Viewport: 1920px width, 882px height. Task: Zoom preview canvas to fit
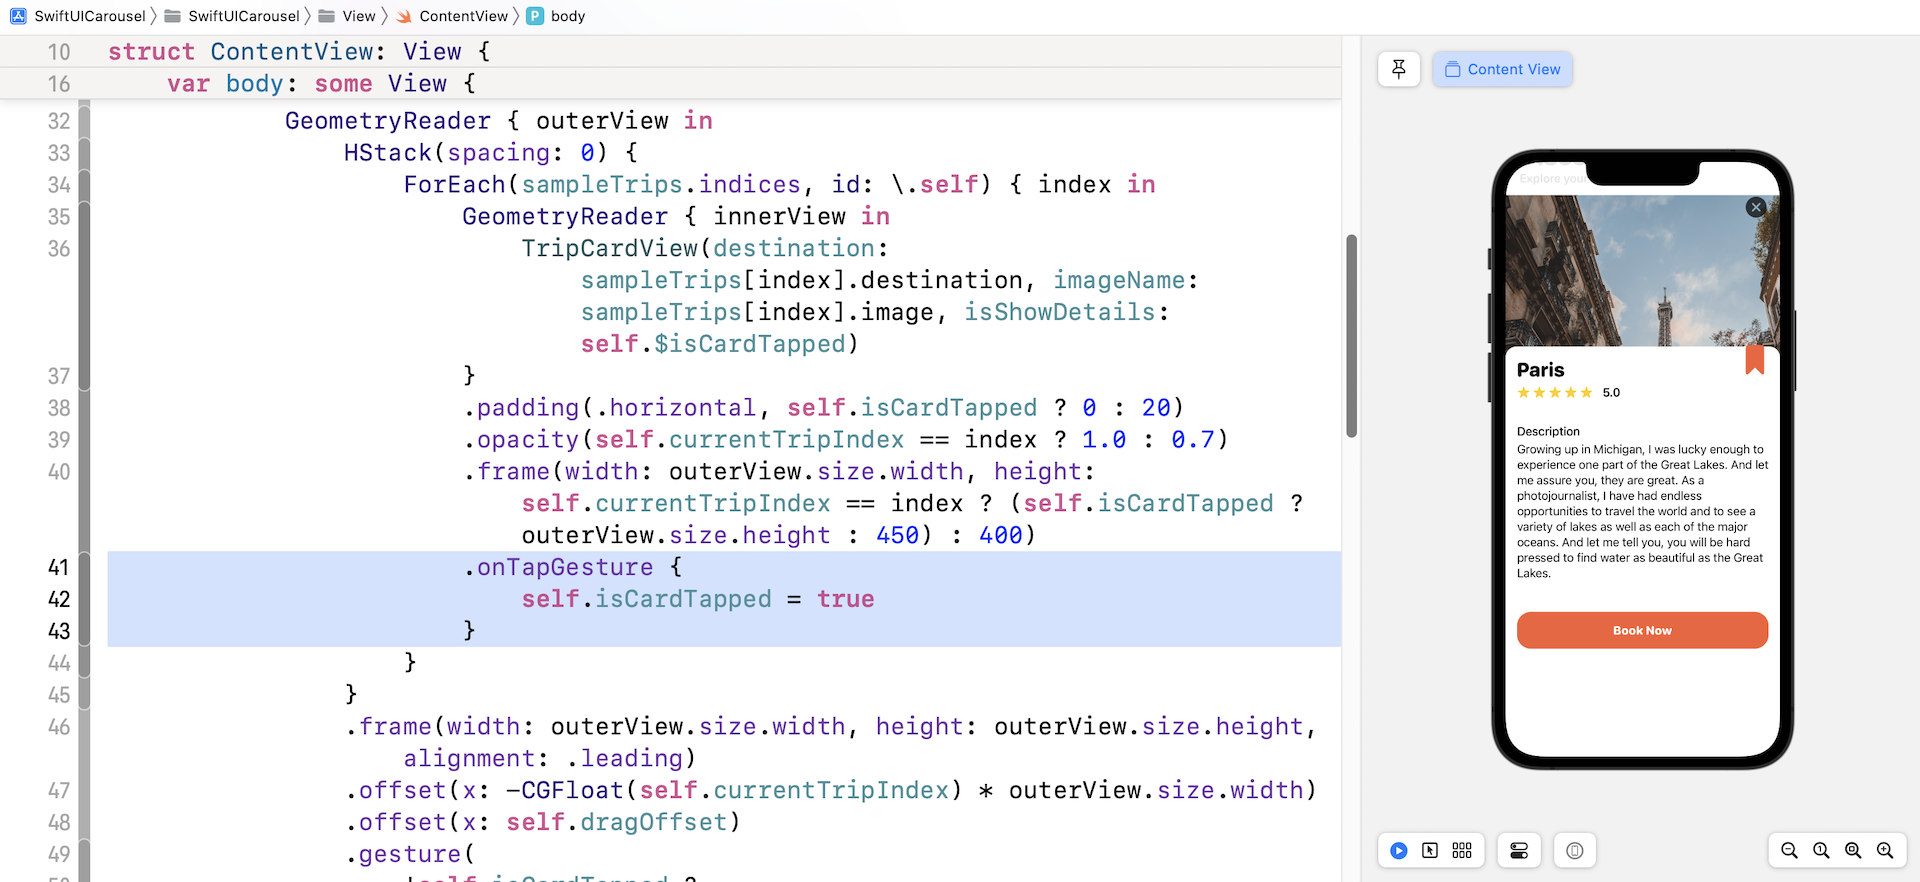tap(1853, 850)
